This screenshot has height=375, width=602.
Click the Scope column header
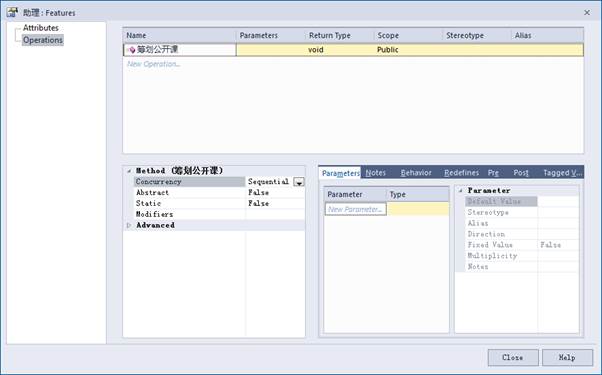coord(408,35)
